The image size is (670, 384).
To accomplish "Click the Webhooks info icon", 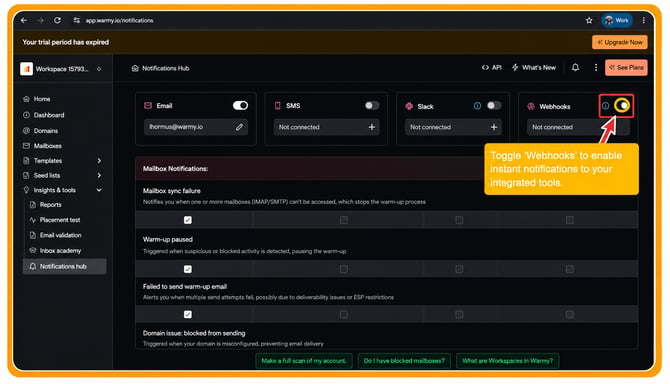I will tap(605, 106).
